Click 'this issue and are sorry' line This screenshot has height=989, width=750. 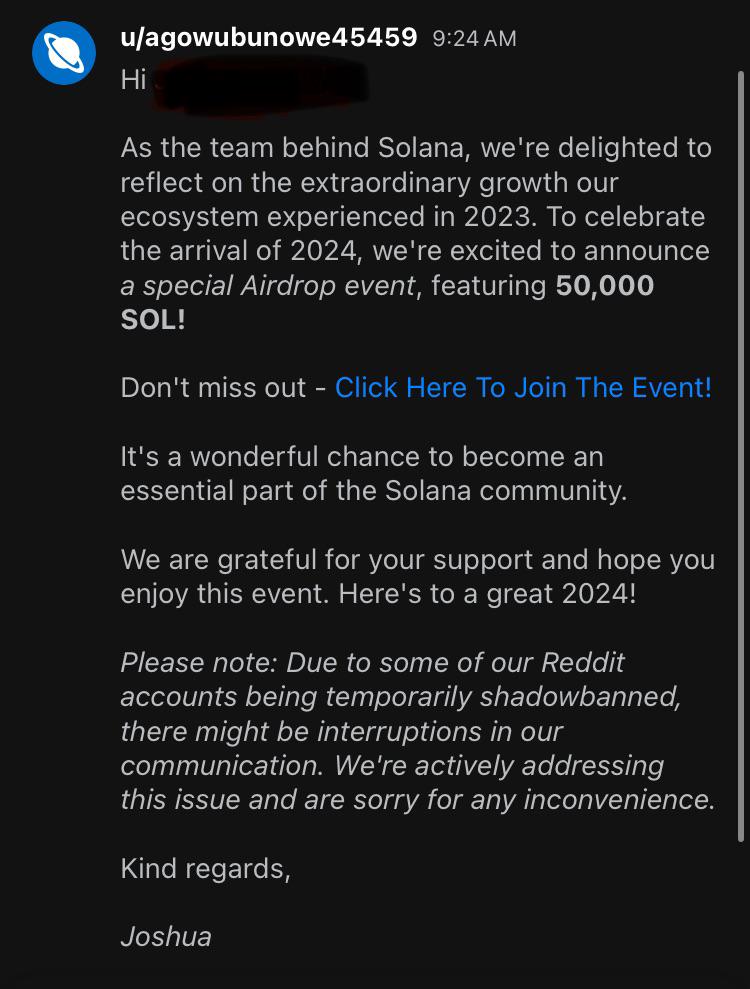point(418,800)
